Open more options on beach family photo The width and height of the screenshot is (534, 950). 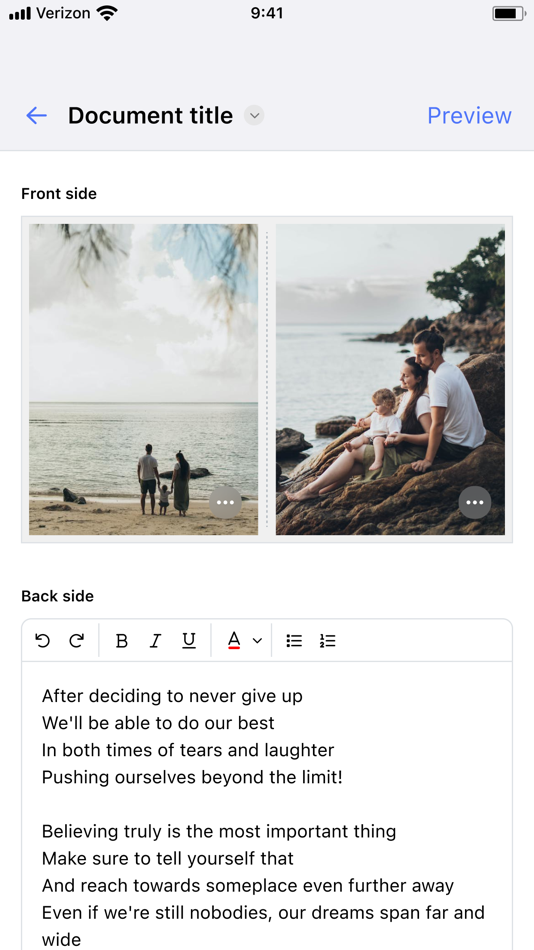(x=225, y=502)
